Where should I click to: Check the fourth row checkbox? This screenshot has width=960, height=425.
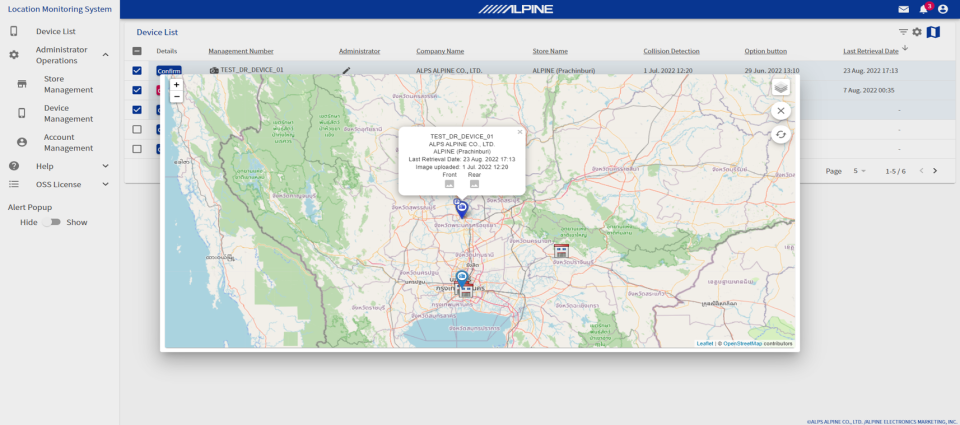[137, 129]
